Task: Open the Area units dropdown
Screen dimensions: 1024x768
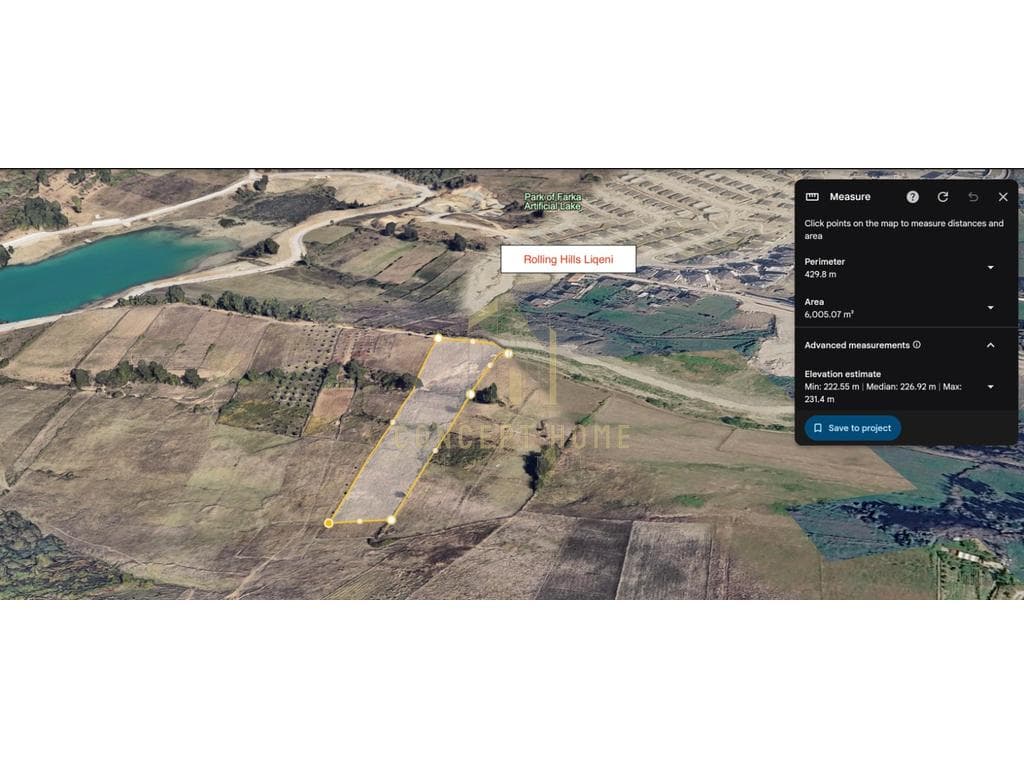Action: pos(991,308)
